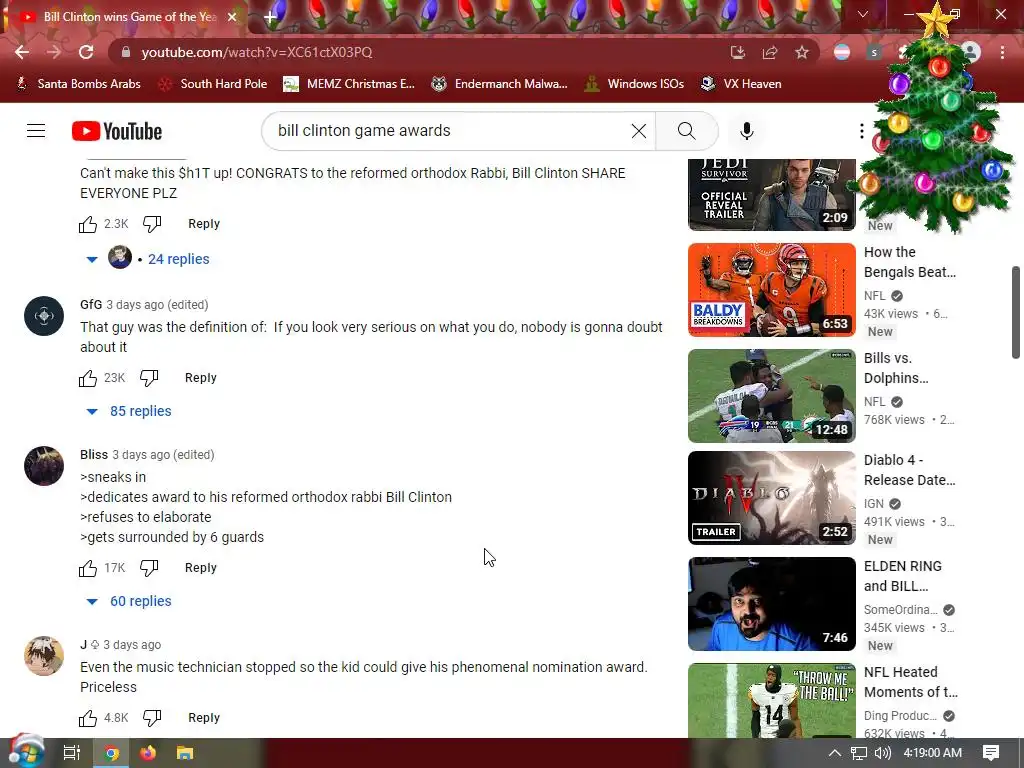This screenshot has width=1024, height=768.
Task: Bookmark this page with star icon
Action: click(802, 52)
